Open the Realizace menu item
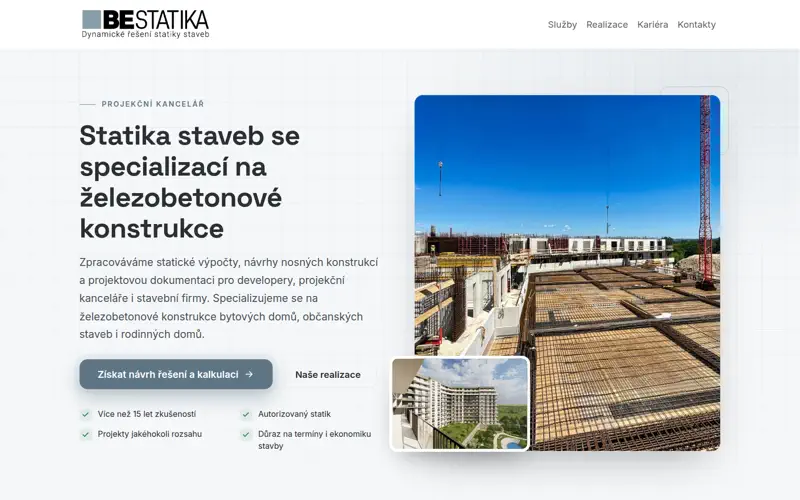Image resolution: width=800 pixels, height=500 pixels. click(607, 24)
